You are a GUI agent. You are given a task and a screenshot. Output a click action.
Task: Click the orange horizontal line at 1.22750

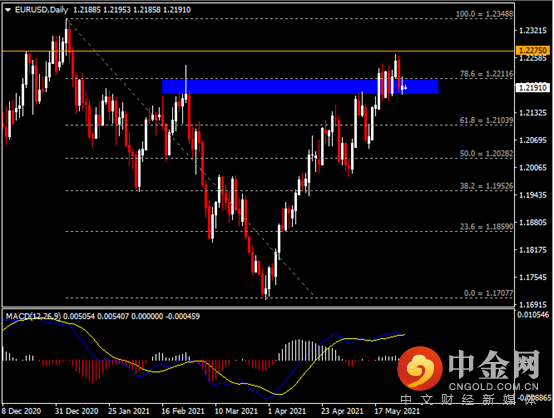(258, 51)
